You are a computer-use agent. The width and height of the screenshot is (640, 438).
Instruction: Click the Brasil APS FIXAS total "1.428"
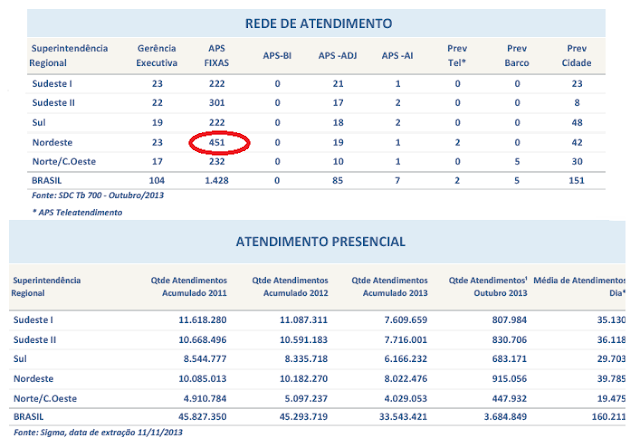coord(217,180)
